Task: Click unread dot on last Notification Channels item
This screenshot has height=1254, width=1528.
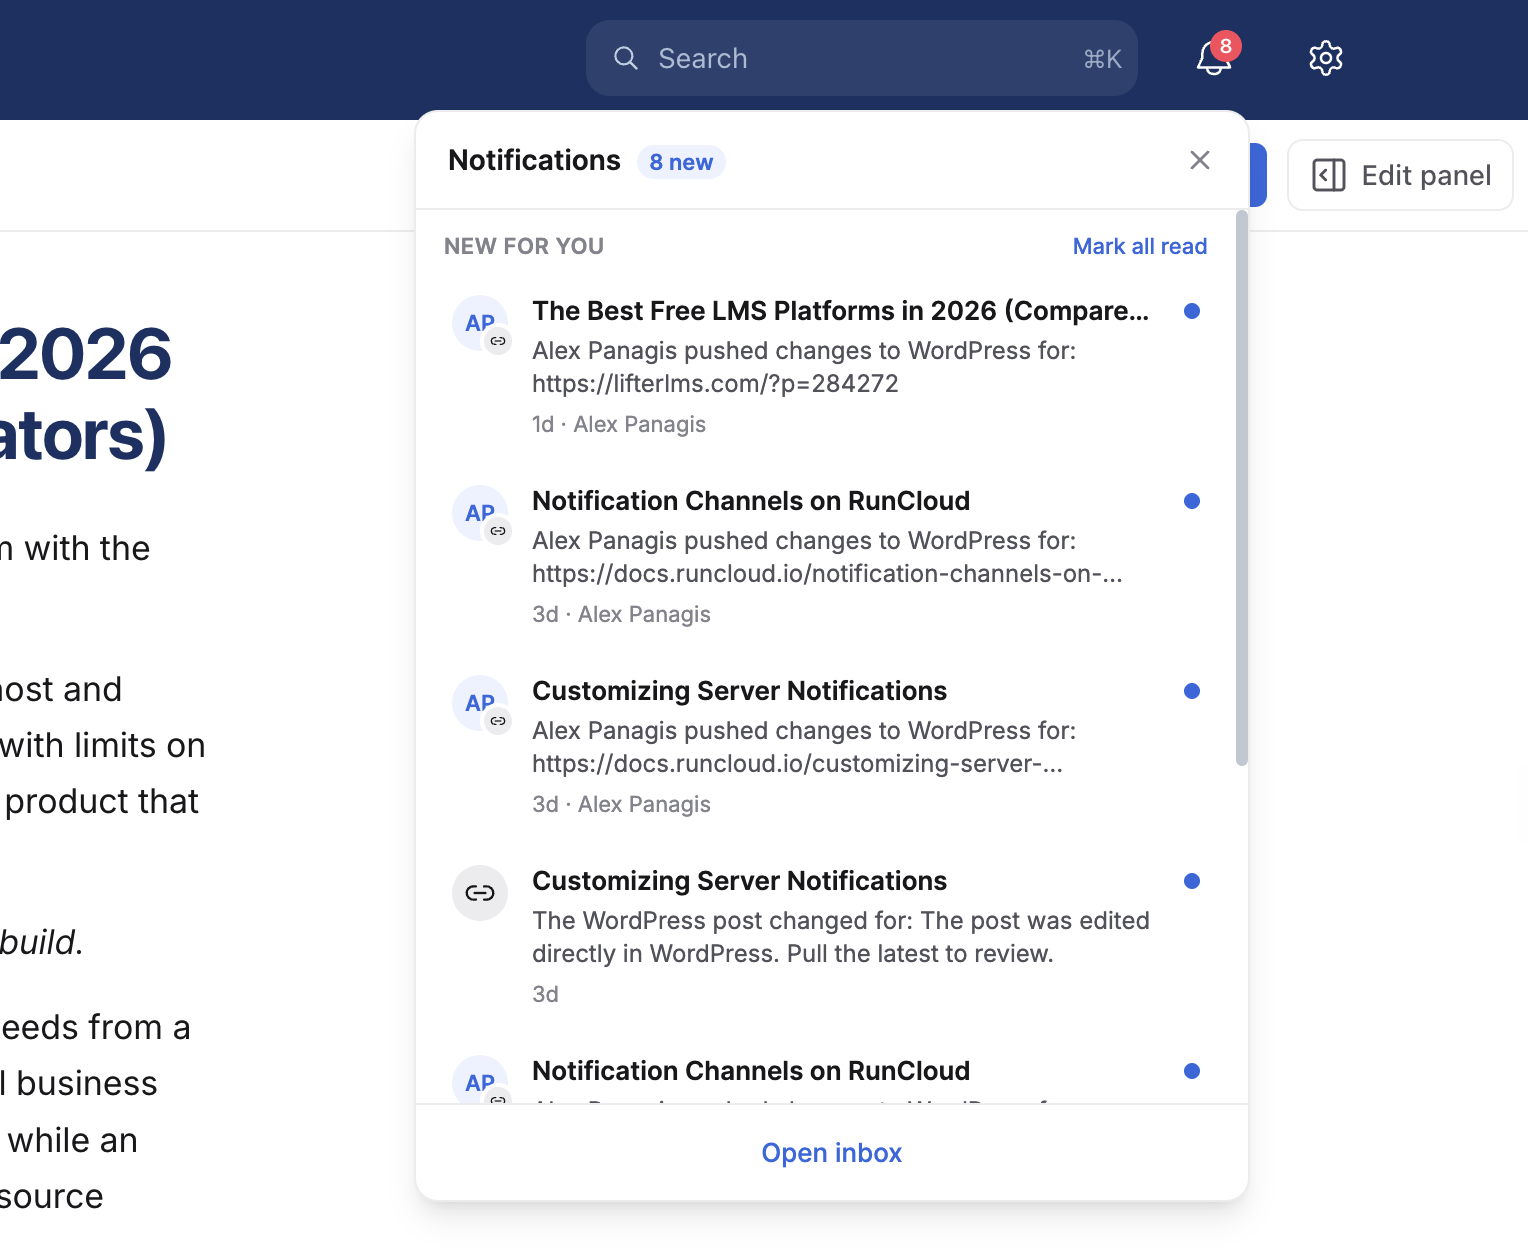Action: tap(1191, 1071)
